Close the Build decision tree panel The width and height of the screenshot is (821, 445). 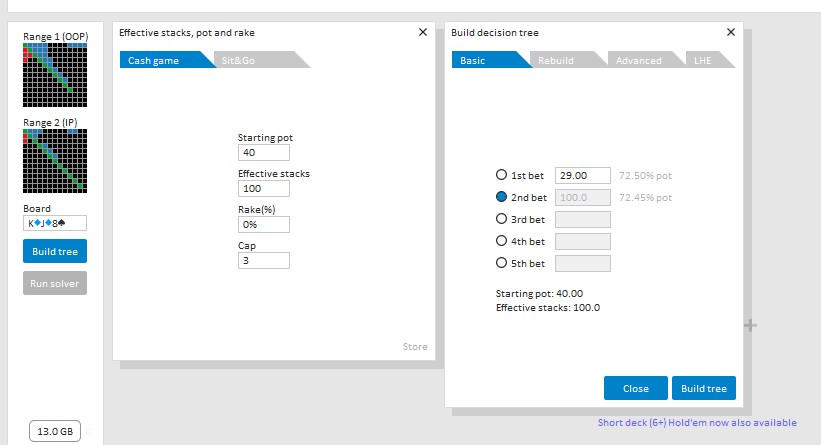(x=731, y=32)
